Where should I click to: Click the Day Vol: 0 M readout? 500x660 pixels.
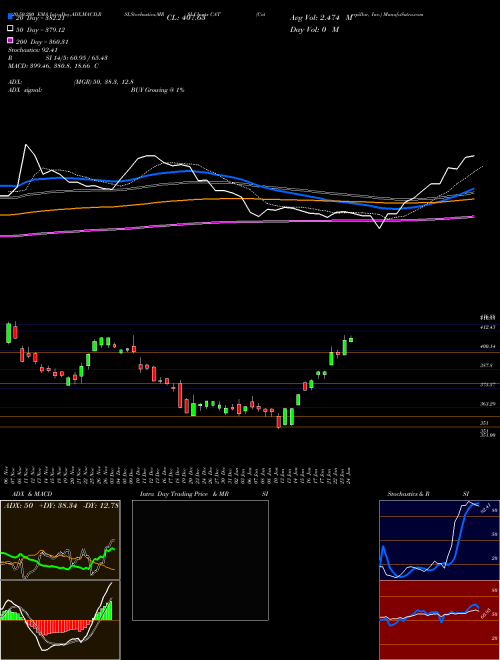click(x=314, y=29)
